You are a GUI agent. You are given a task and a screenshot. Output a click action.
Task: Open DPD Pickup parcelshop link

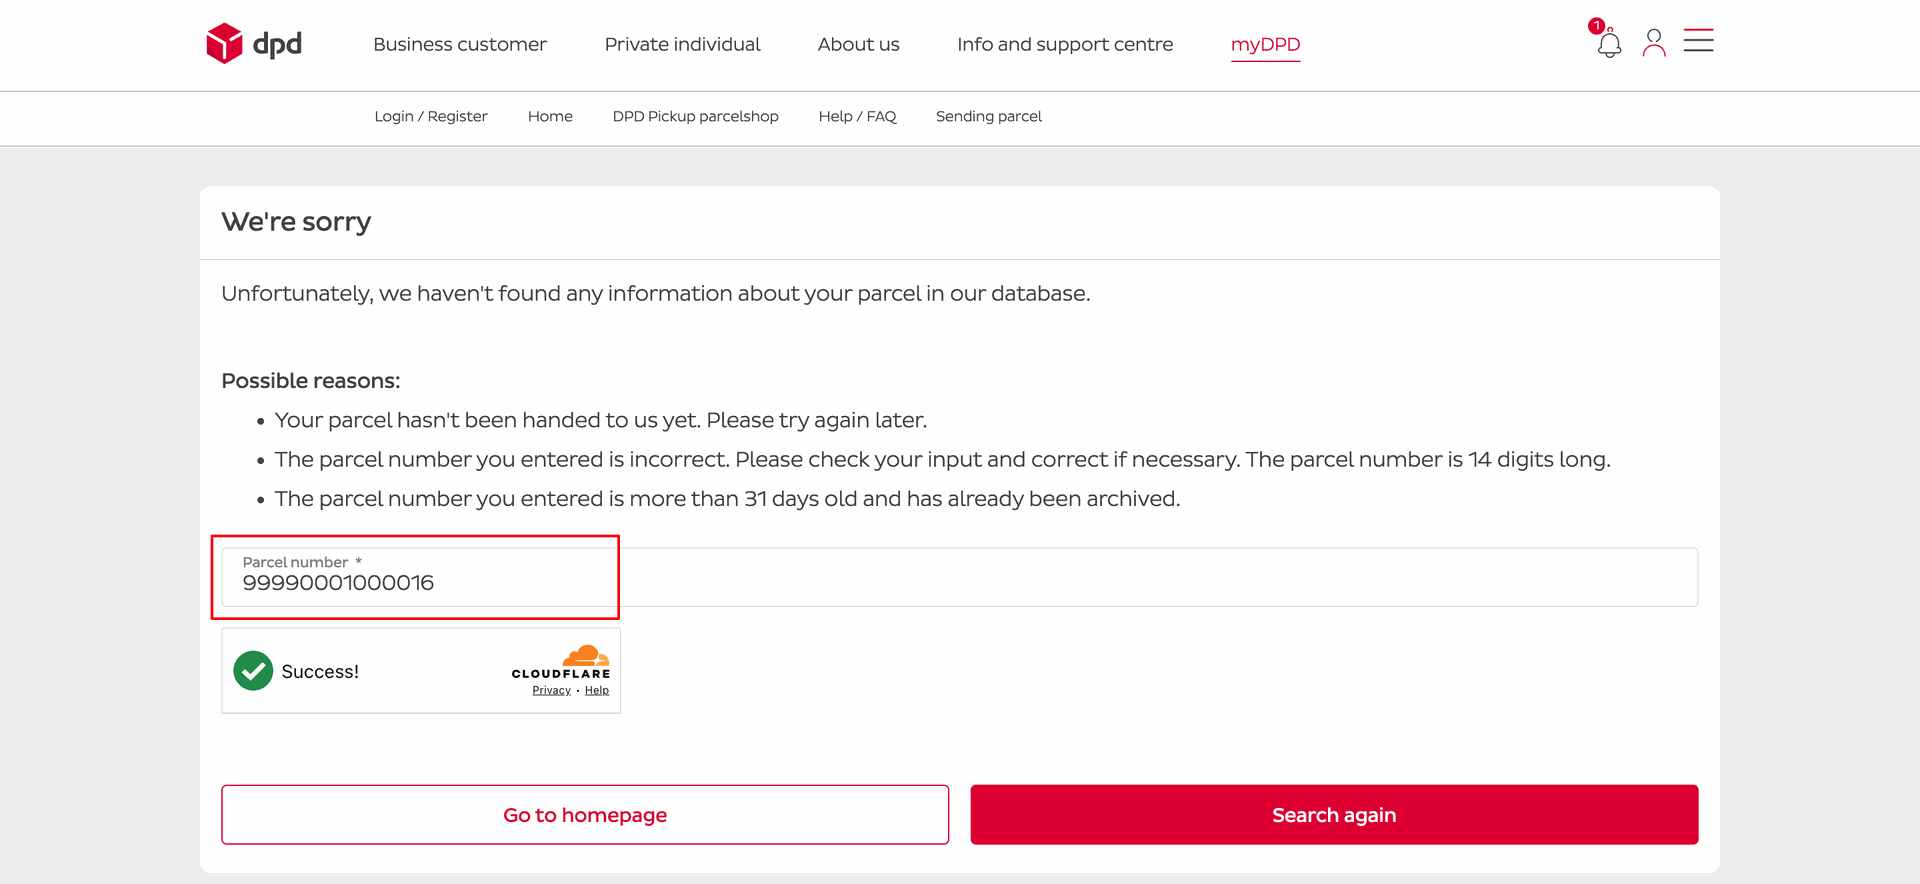coord(695,116)
